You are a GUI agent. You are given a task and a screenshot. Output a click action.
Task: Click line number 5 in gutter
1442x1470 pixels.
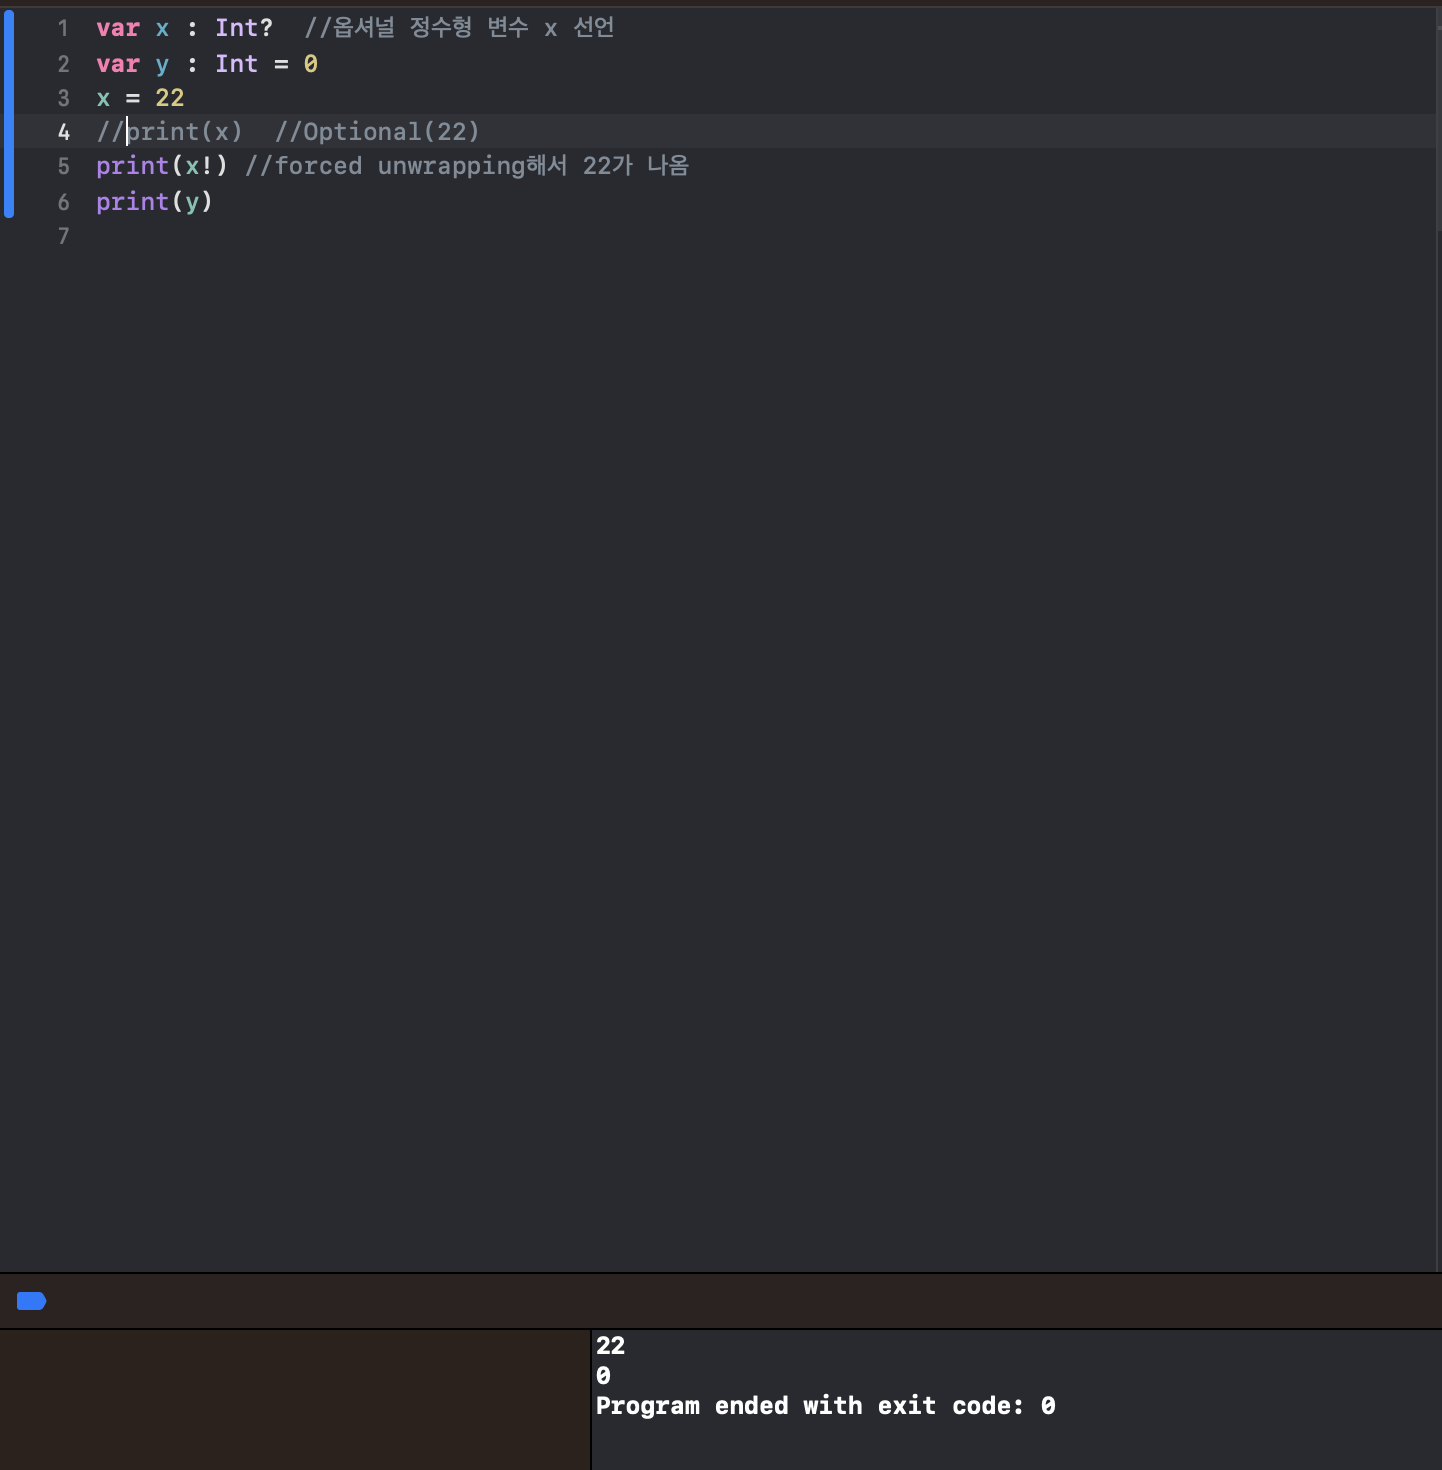tap(63, 166)
